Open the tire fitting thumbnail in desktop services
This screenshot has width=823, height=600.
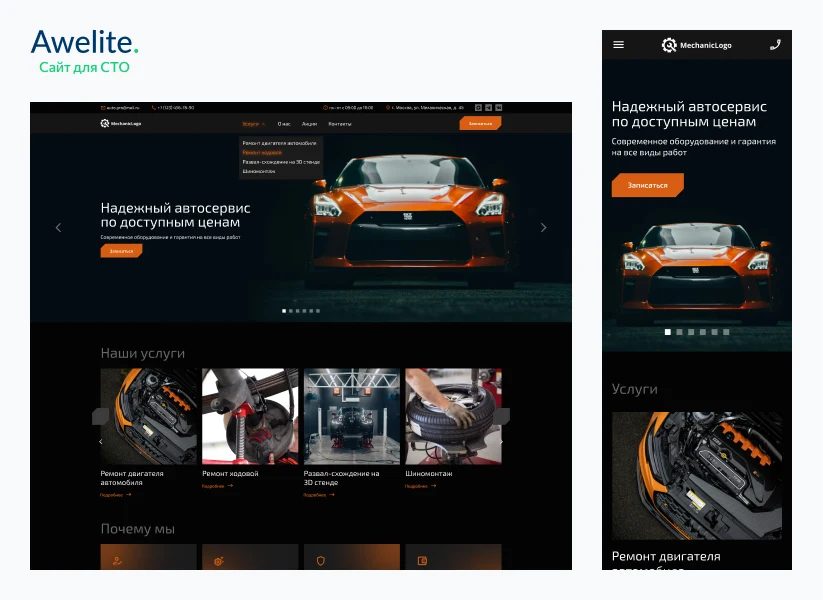pos(453,416)
